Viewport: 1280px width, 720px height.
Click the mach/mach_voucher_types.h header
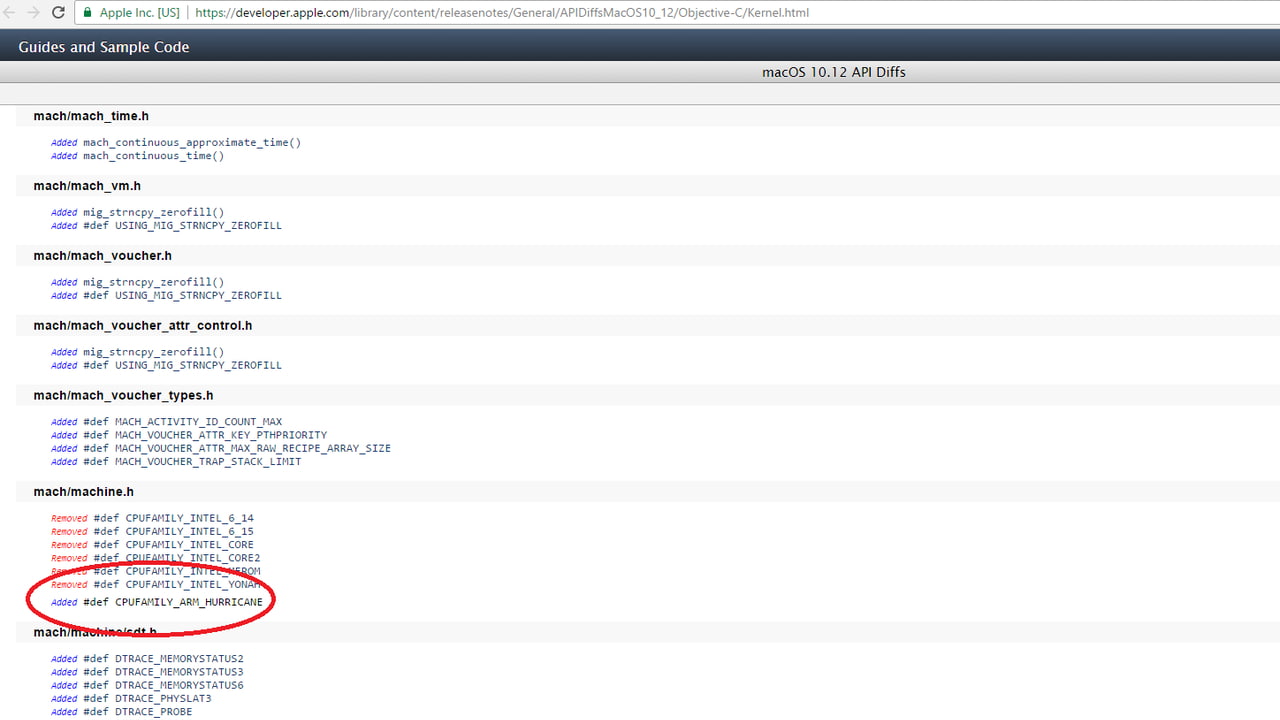coord(123,396)
